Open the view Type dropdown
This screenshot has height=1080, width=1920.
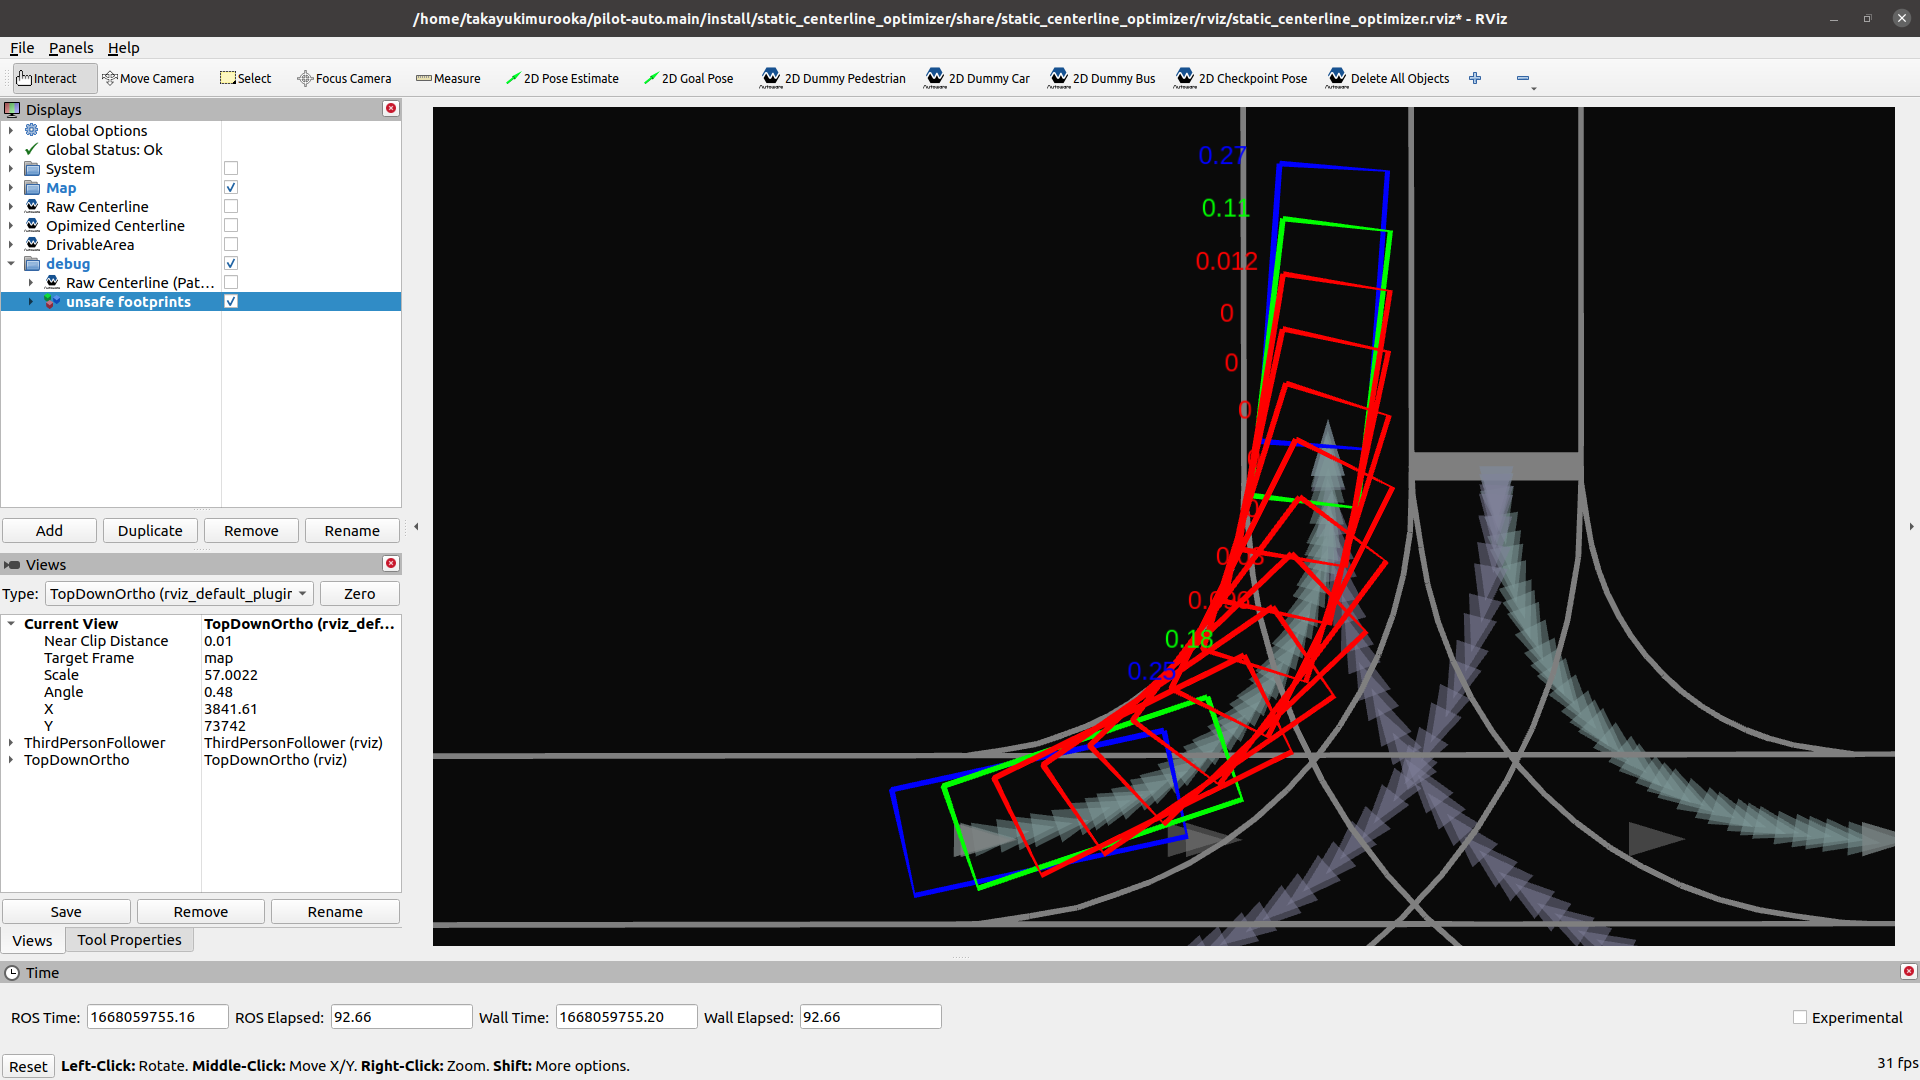(x=179, y=594)
